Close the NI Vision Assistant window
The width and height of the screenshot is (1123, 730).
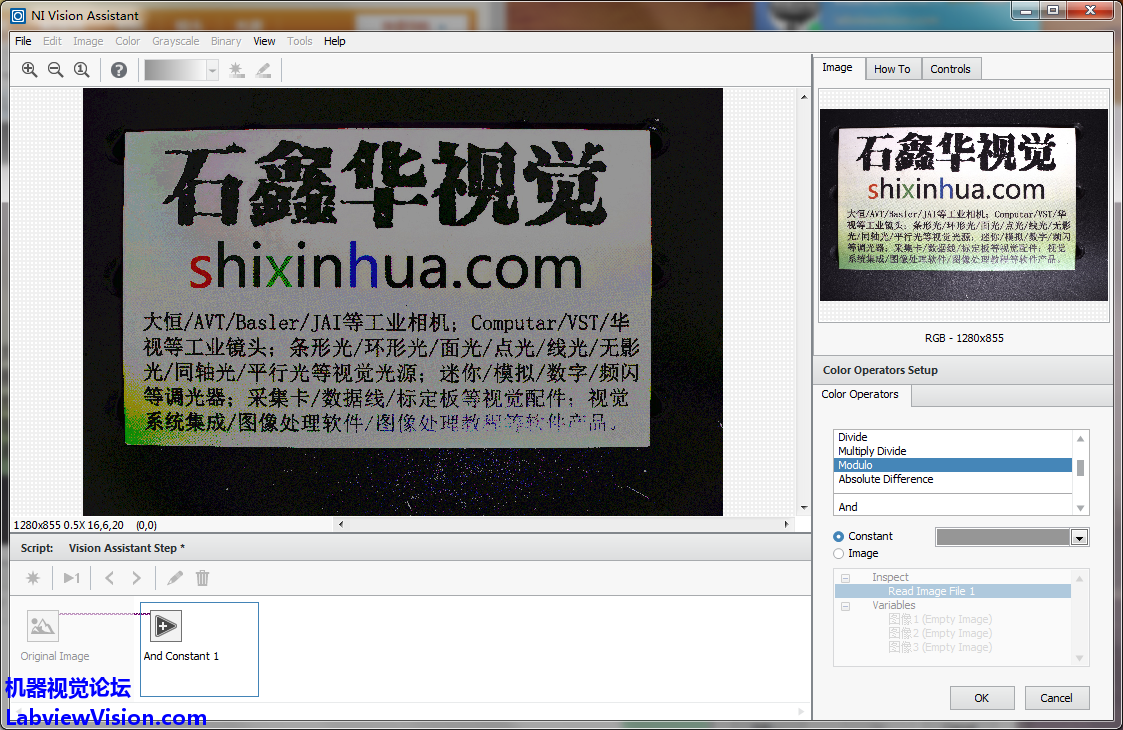1090,11
